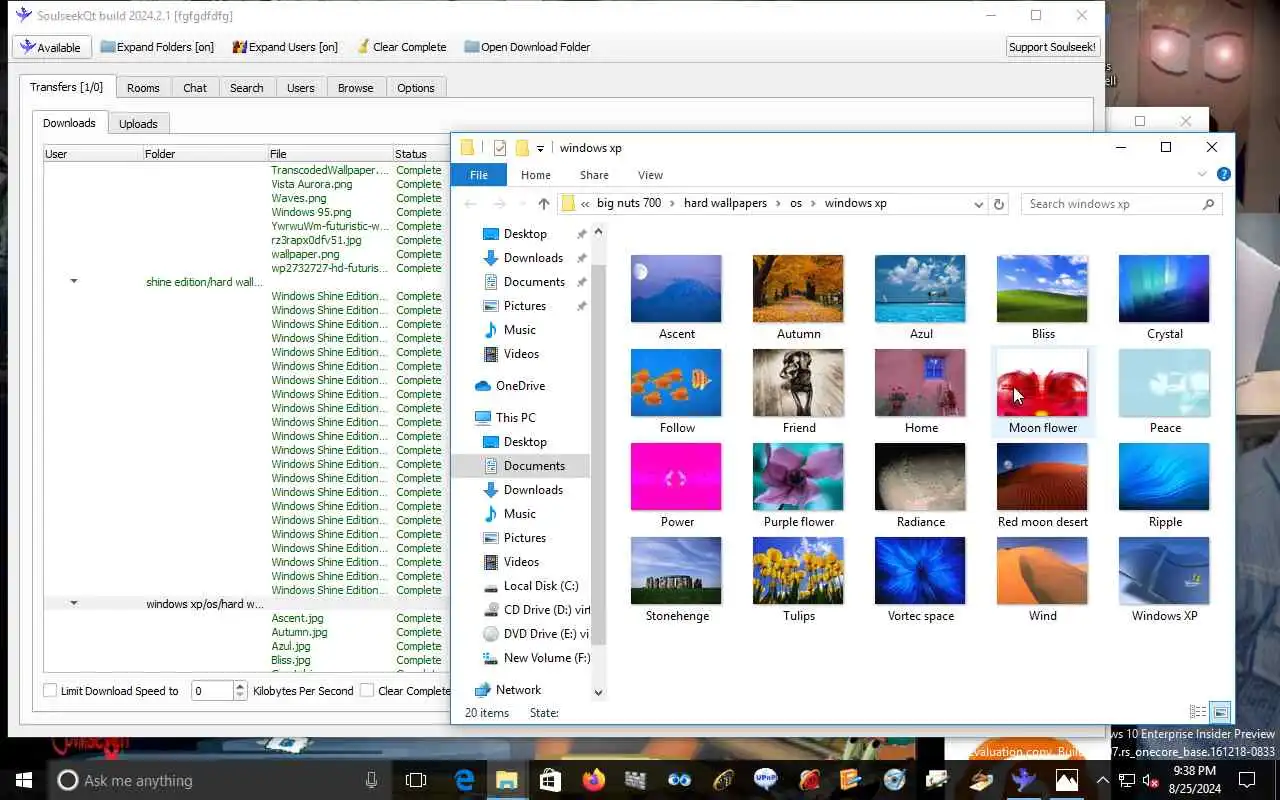
Task: Open the Home ribbon tab in Explorer
Action: pyautogui.click(x=535, y=175)
